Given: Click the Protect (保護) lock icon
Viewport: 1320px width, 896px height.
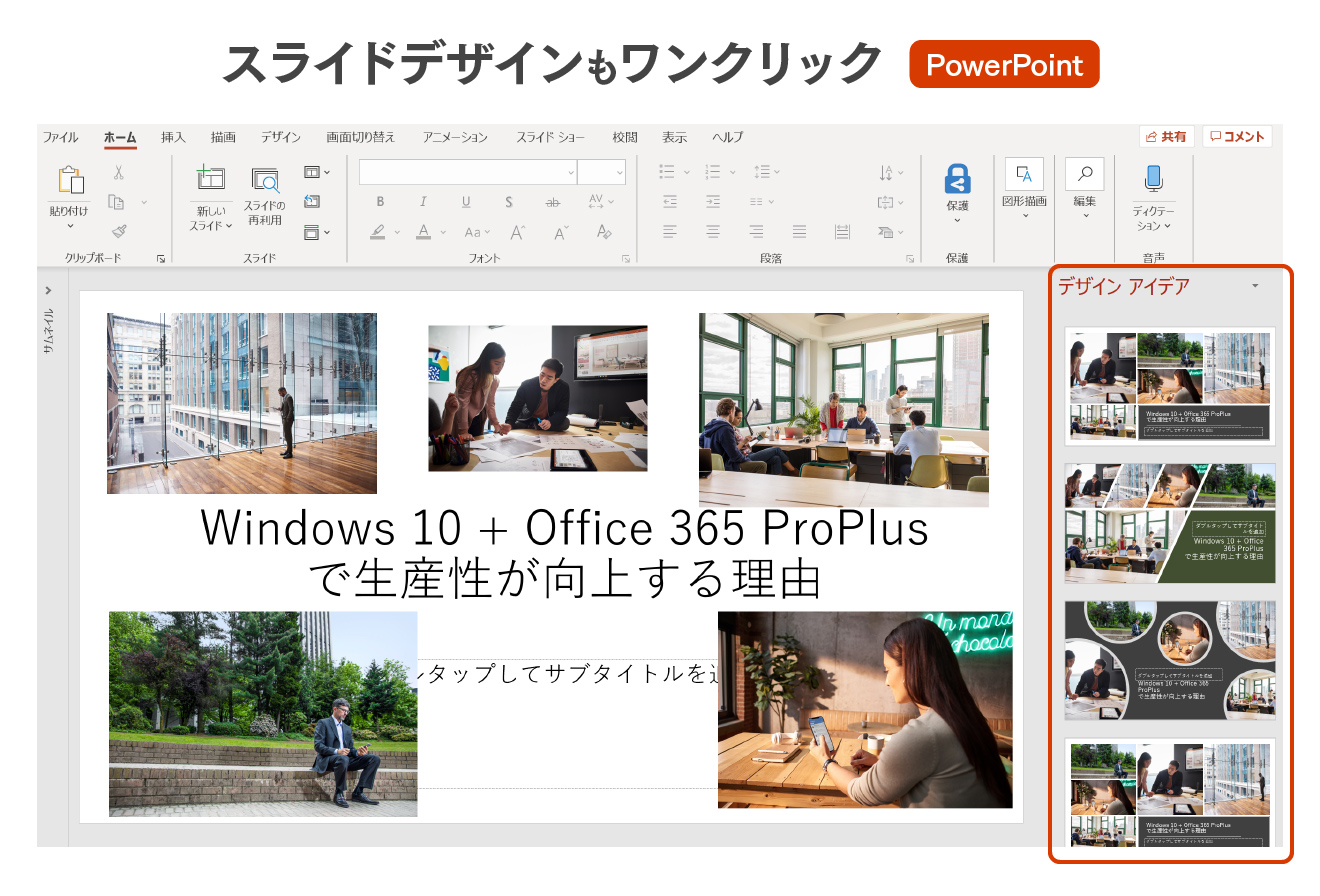Looking at the screenshot, I should (957, 179).
